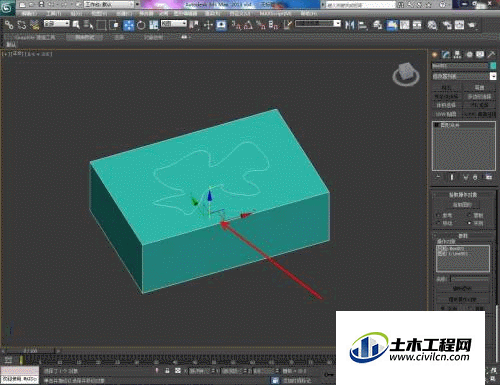Click the 拾取图形 (Pick Shape) button
Screen dimensions: 500x385
462,205
